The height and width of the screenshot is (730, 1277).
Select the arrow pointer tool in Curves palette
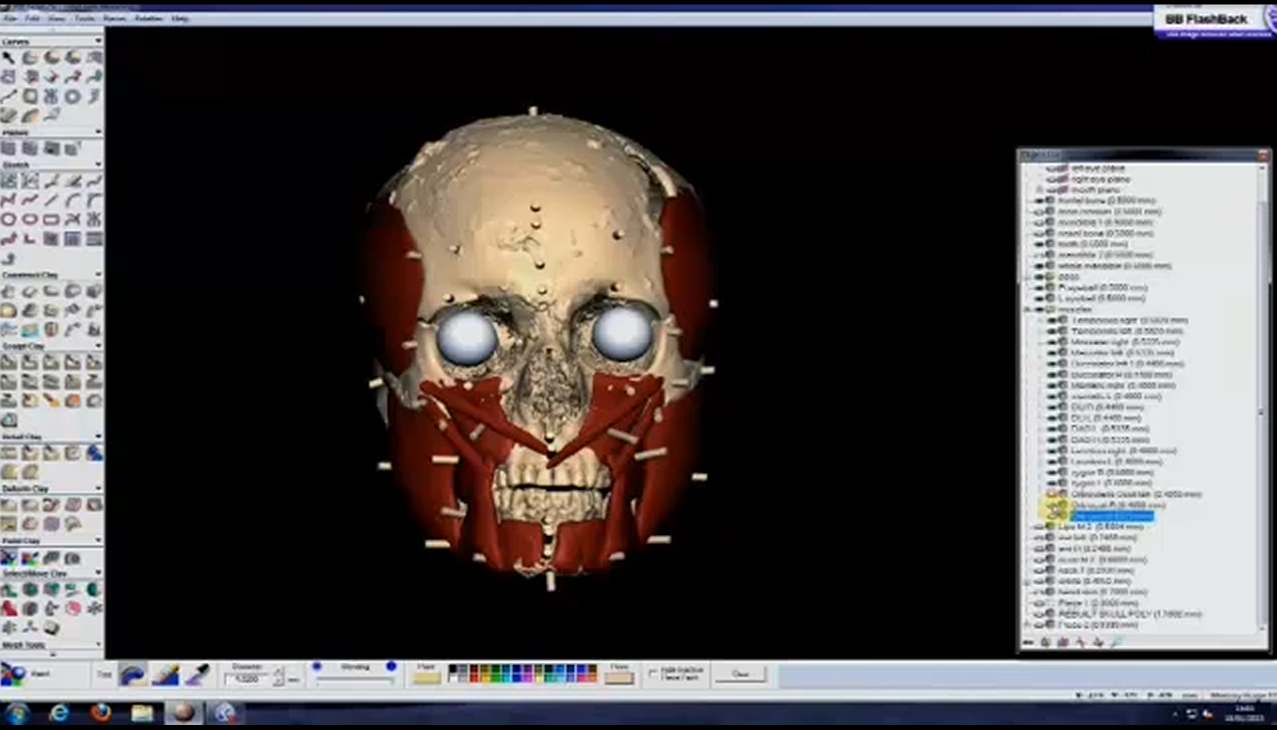pyautogui.click(x=9, y=57)
